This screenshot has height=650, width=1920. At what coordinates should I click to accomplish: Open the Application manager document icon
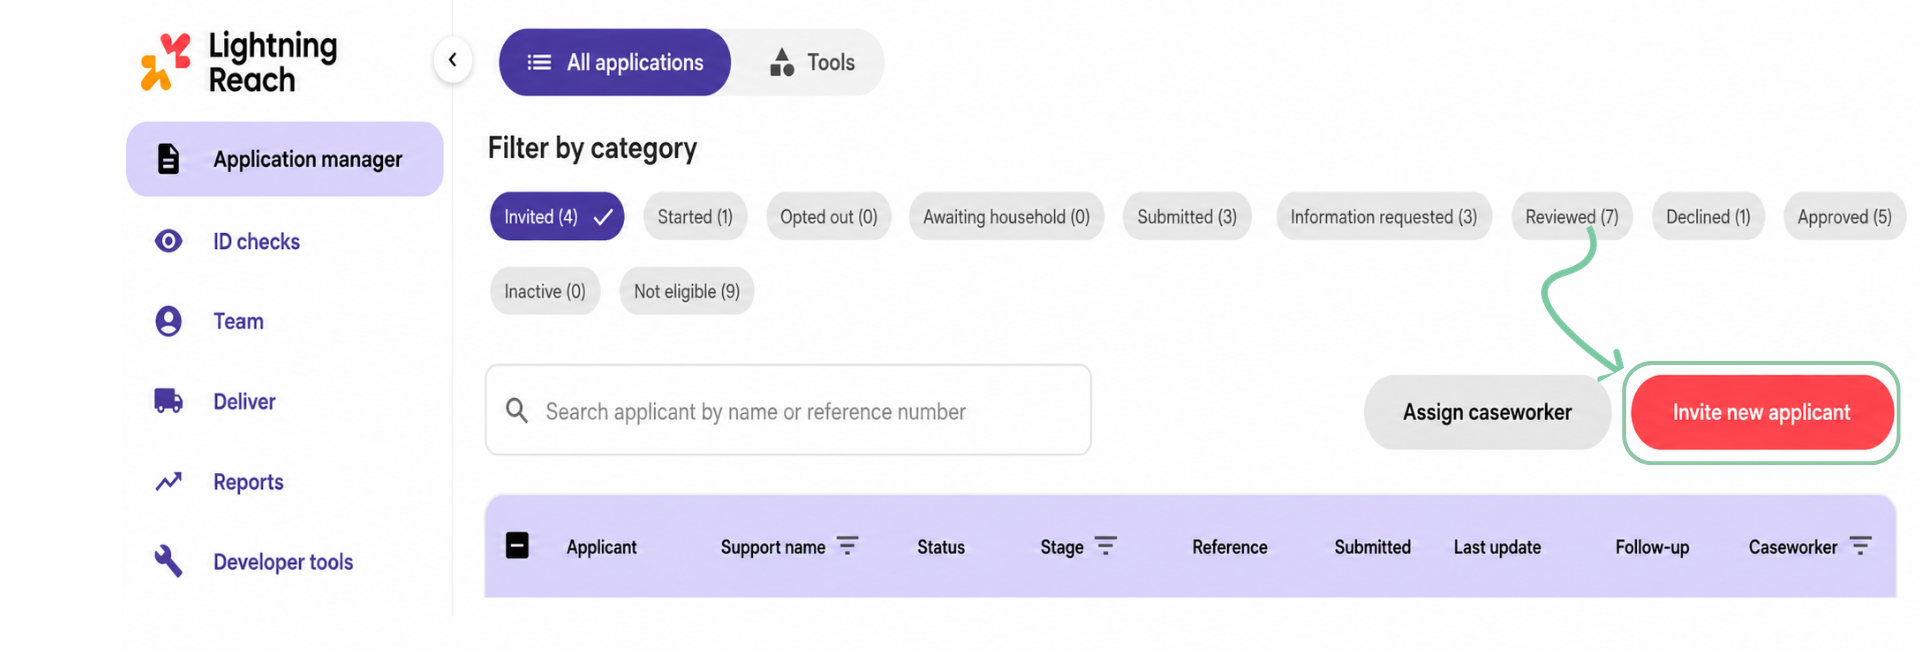pyautogui.click(x=168, y=159)
